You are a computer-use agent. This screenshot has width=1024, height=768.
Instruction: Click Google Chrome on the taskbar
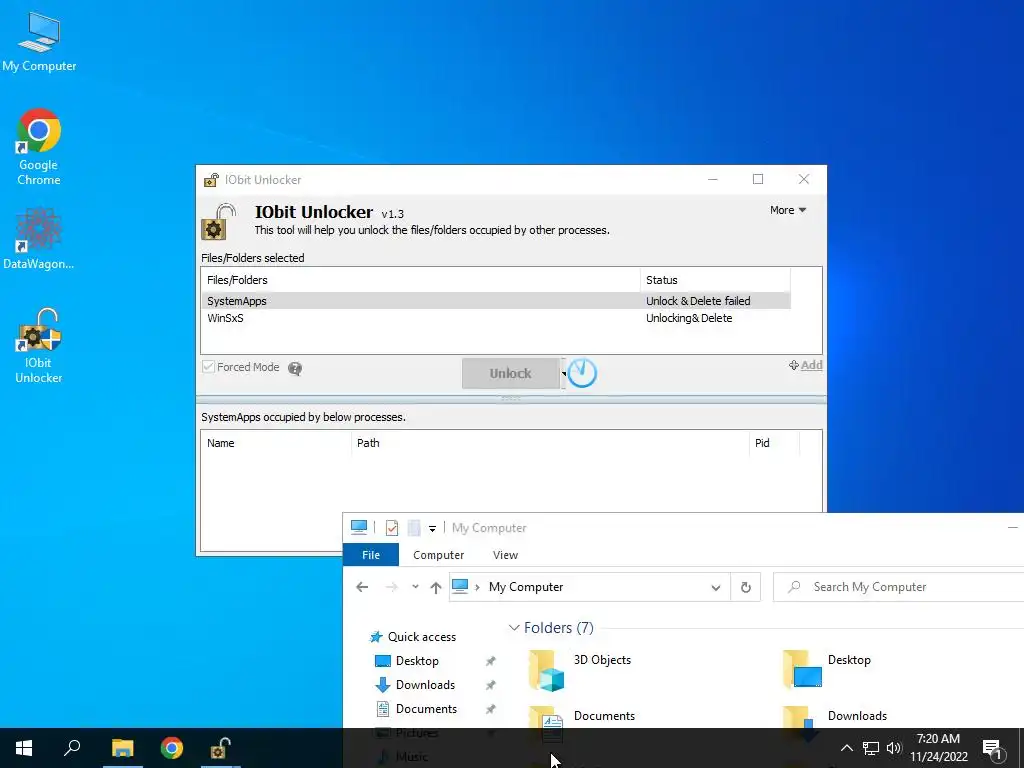click(172, 748)
